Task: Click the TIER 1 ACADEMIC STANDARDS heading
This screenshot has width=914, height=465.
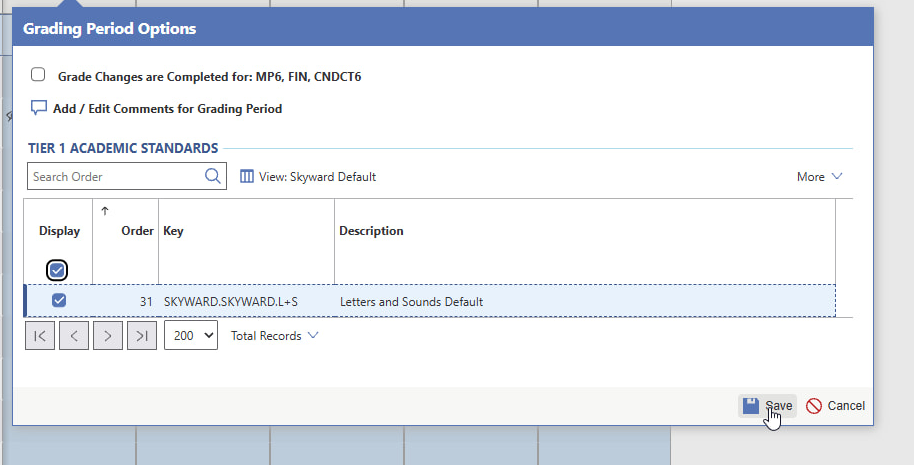Action: tap(123, 148)
